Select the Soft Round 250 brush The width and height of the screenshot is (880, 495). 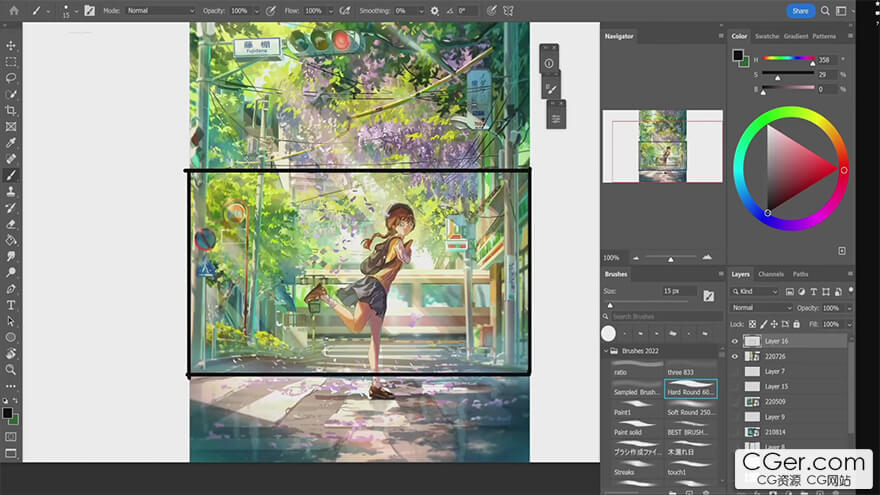(691, 409)
